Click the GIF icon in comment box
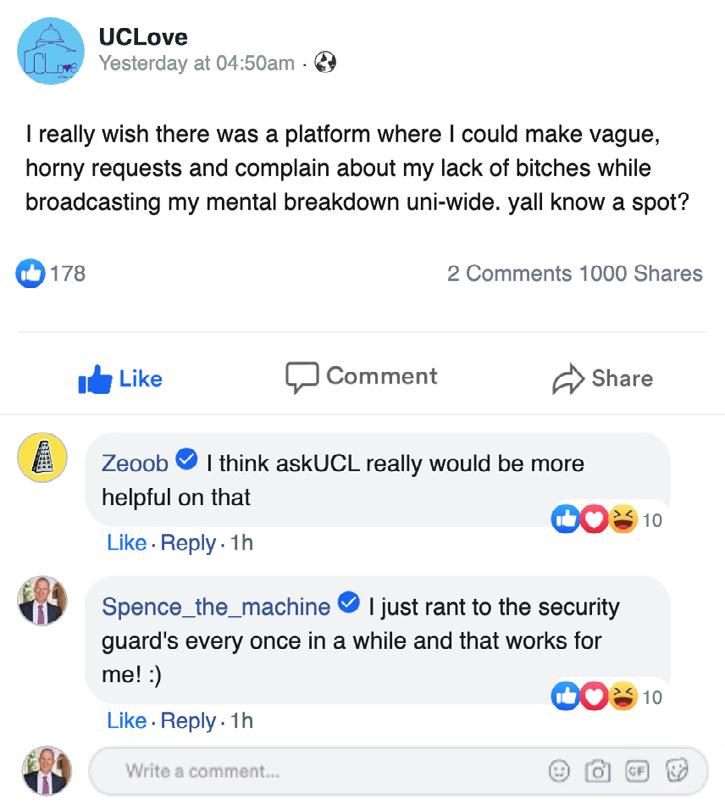The image size is (725, 810). (x=637, y=771)
